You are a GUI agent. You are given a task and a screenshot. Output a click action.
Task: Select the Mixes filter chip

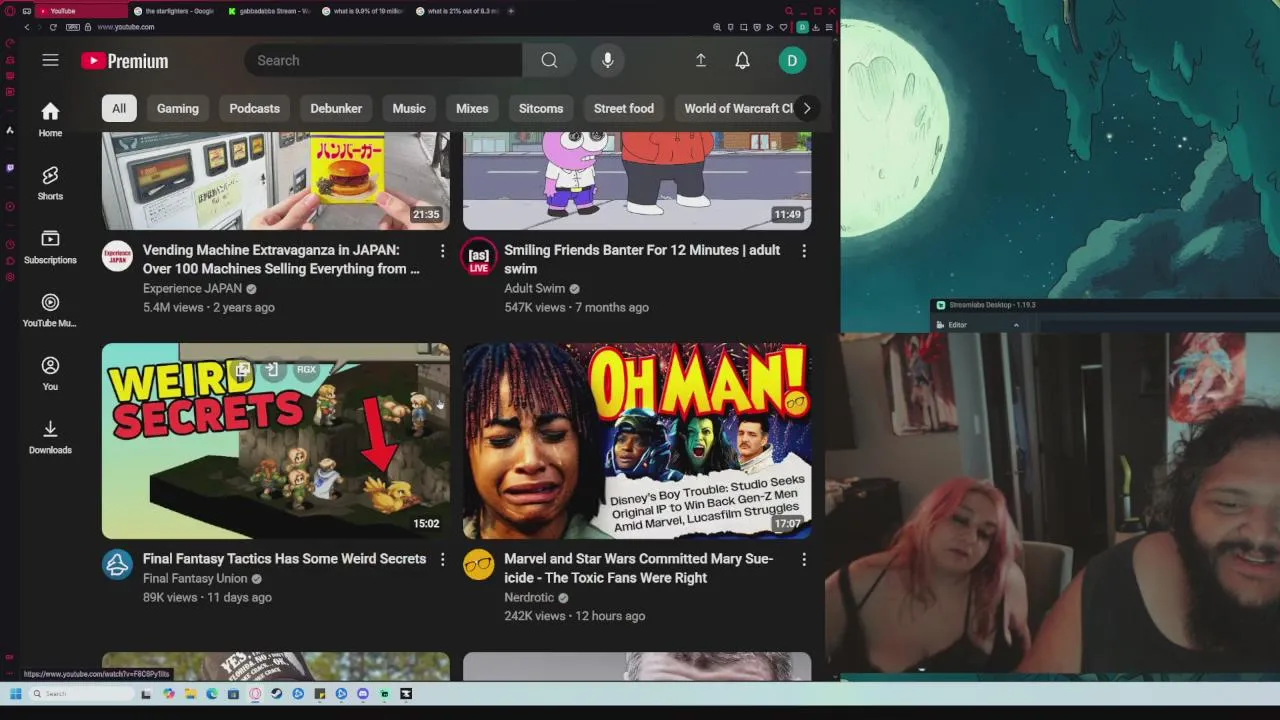(472, 108)
